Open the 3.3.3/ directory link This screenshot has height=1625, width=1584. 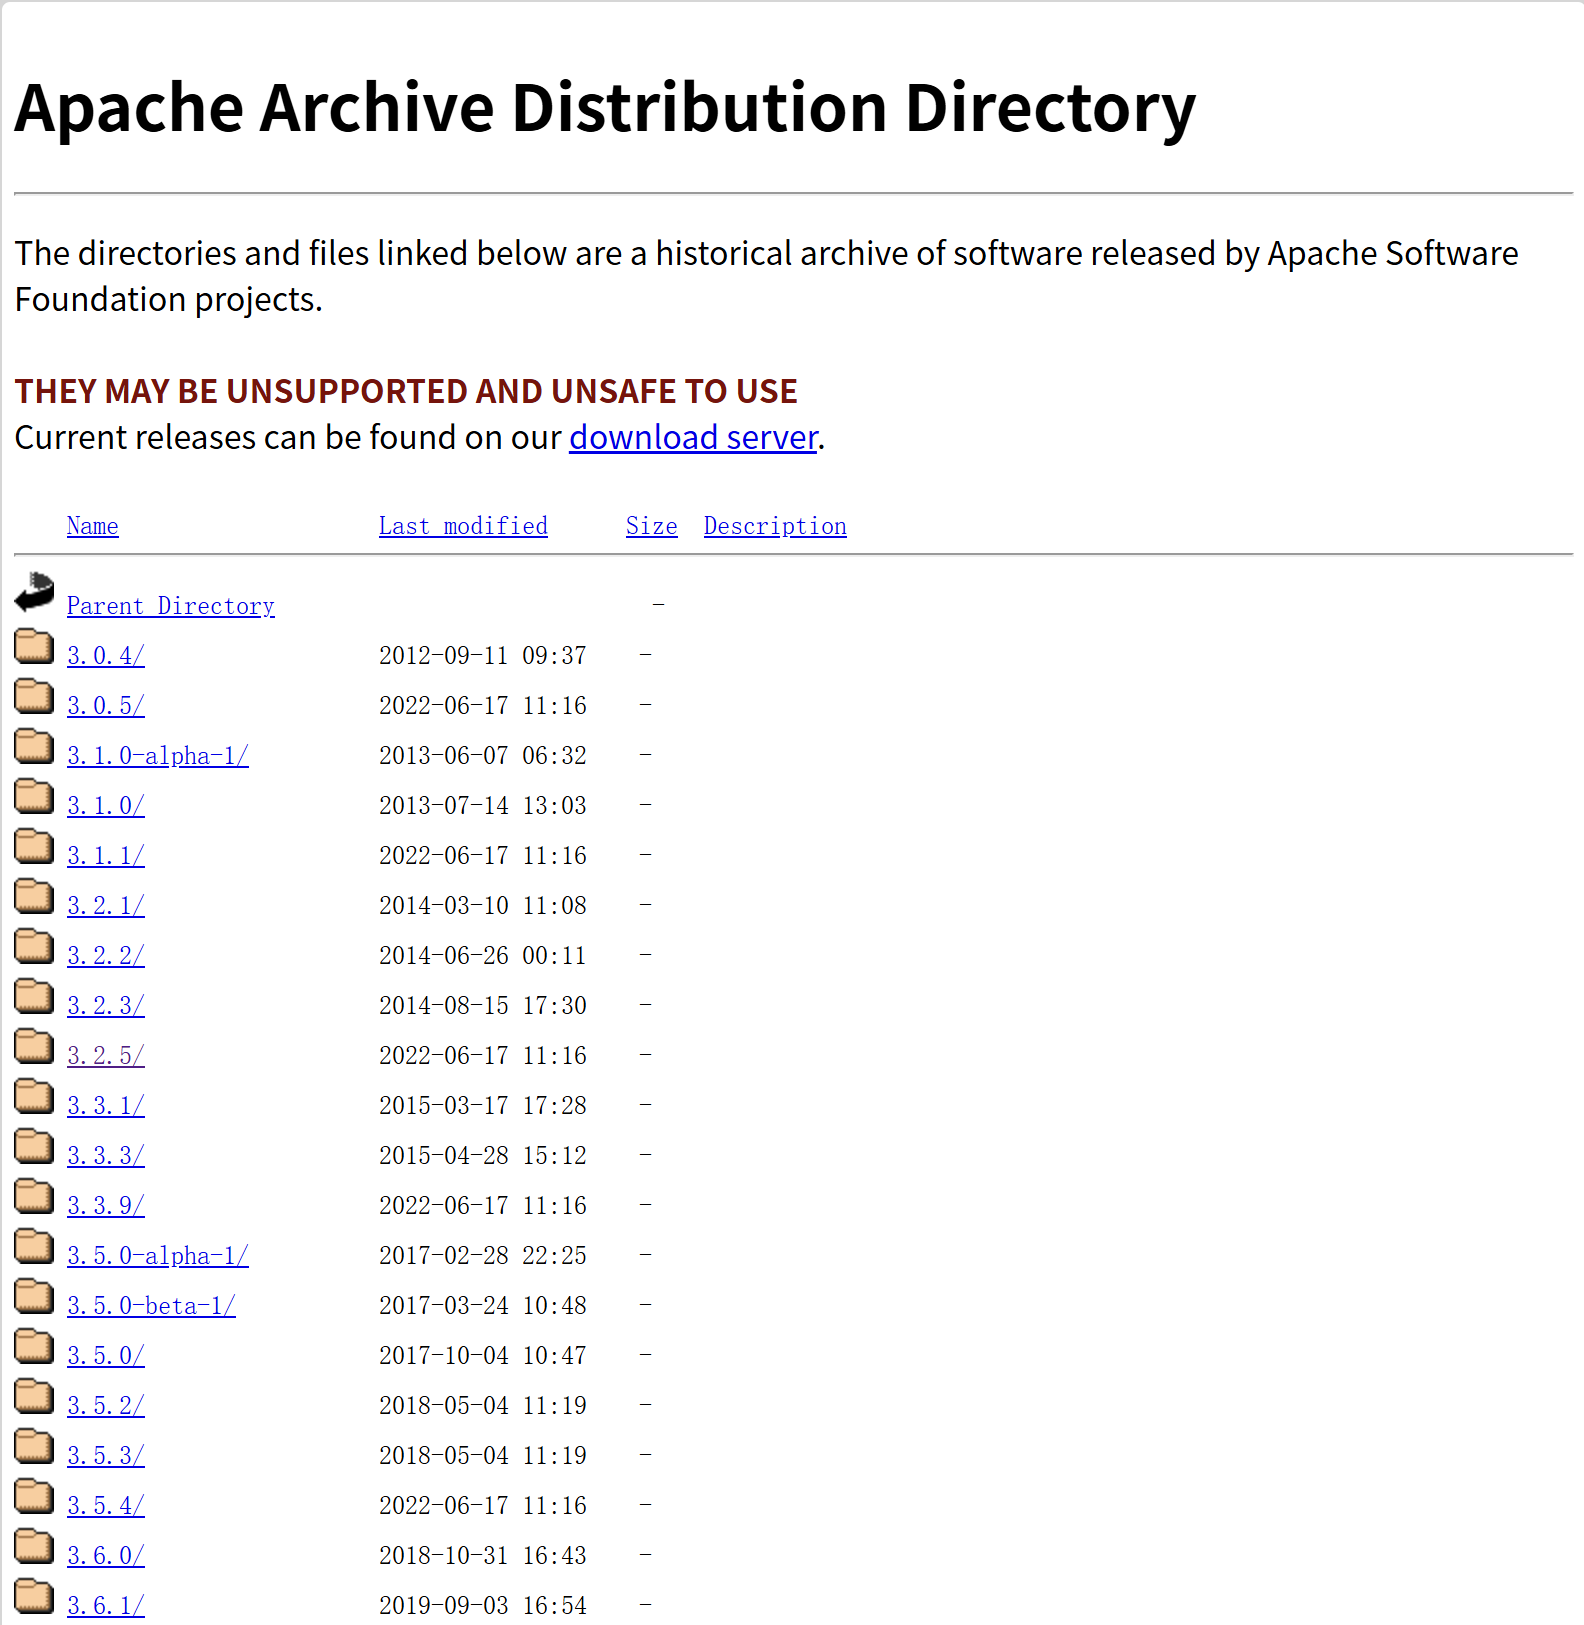coord(106,1156)
